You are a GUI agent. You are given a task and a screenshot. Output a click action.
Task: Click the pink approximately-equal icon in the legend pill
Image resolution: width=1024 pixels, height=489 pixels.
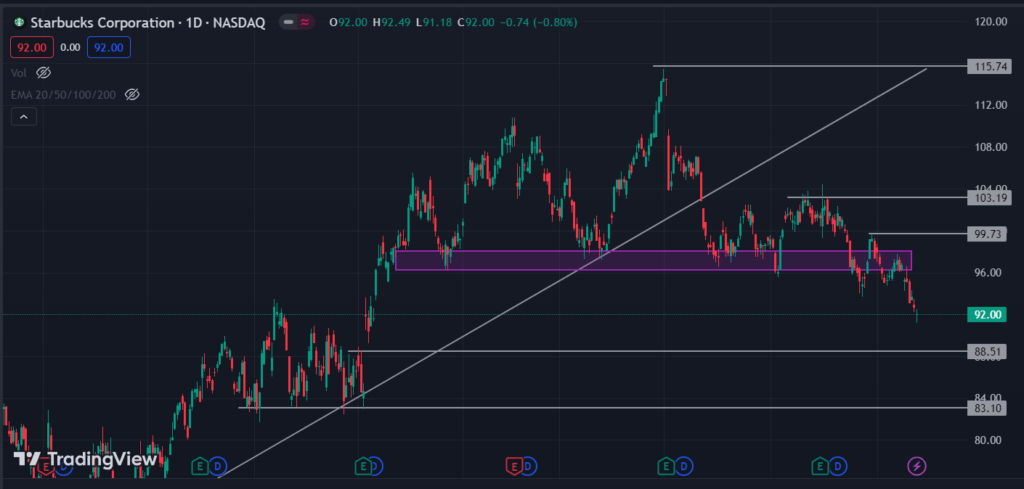pyautogui.click(x=304, y=22)
